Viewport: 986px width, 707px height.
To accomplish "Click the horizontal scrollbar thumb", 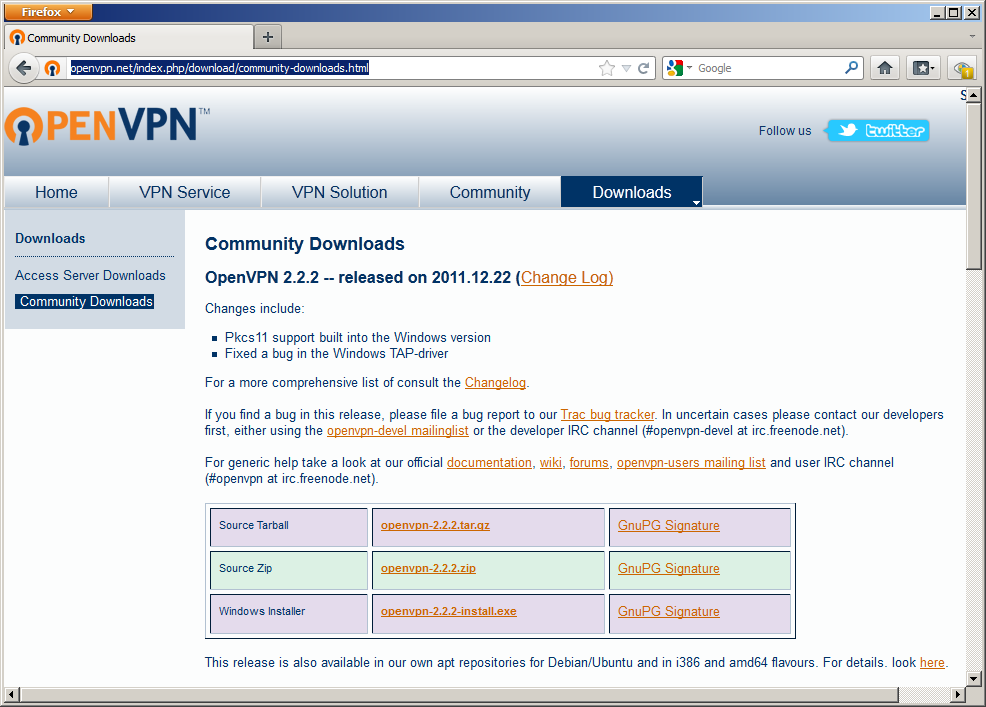I will [459, 694].
